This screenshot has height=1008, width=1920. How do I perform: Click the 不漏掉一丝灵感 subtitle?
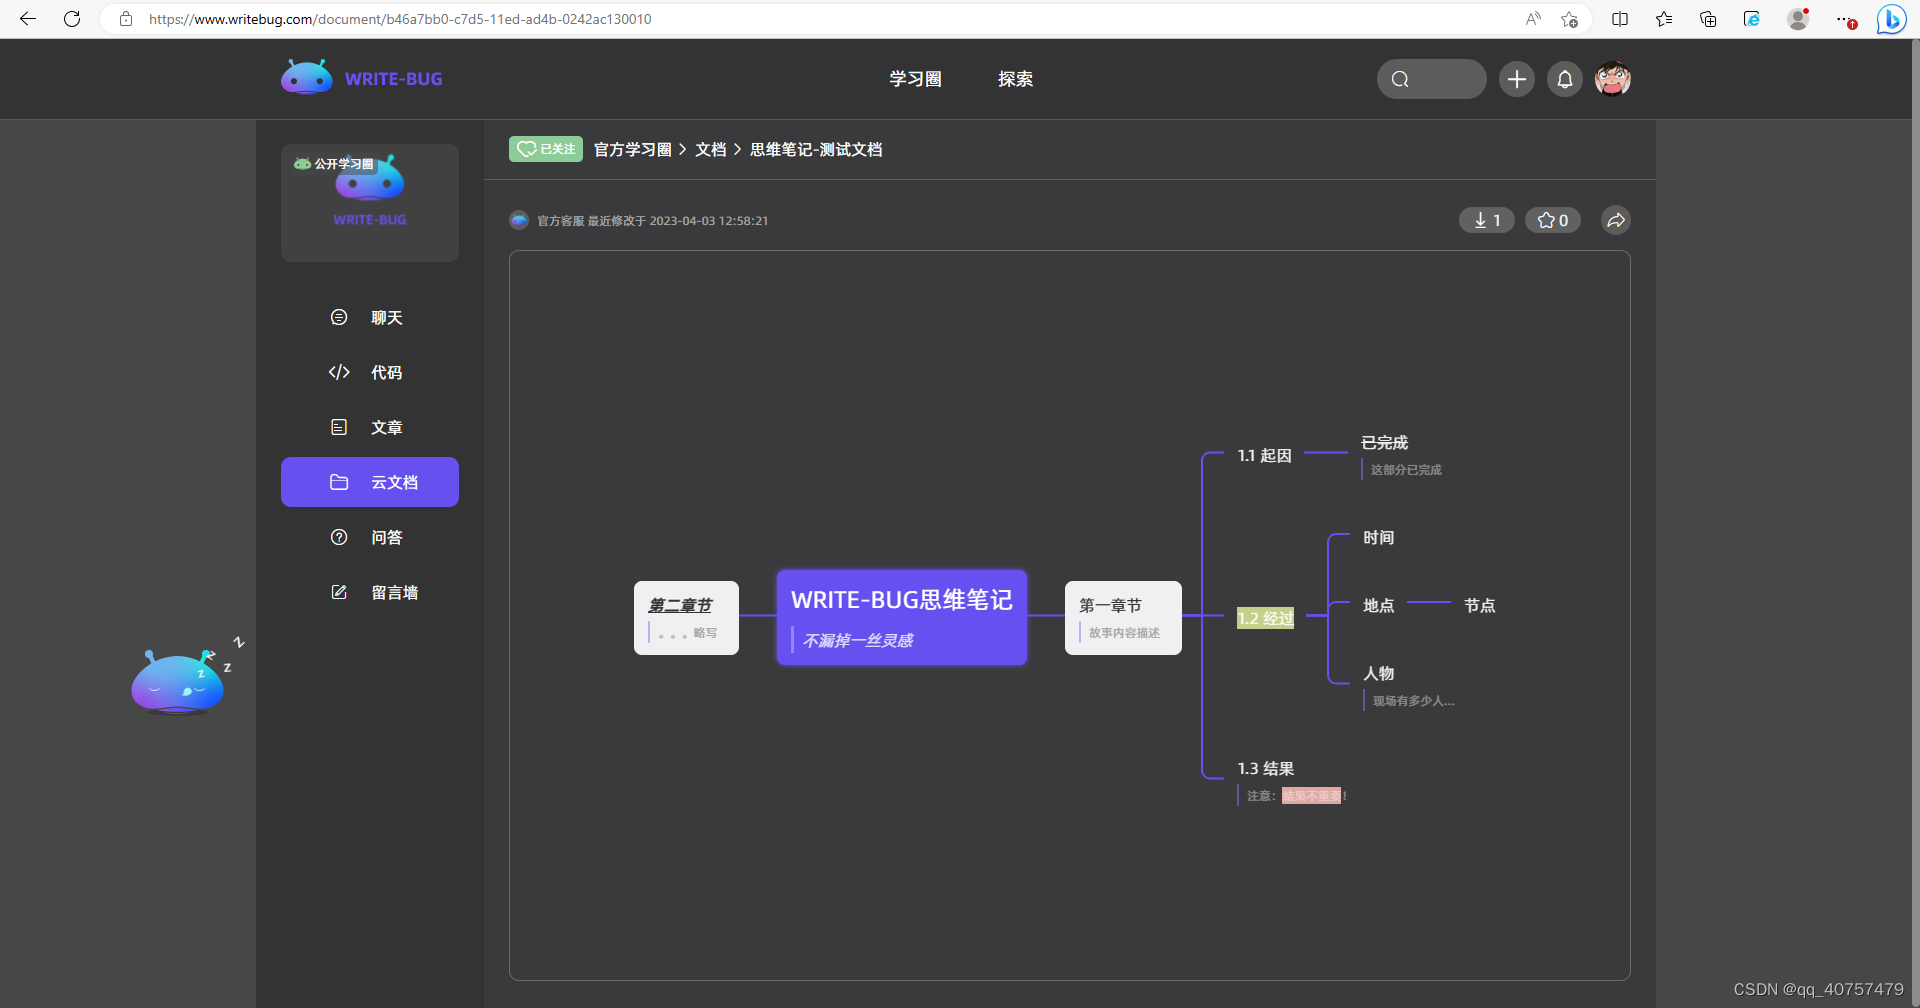(858, 640)
